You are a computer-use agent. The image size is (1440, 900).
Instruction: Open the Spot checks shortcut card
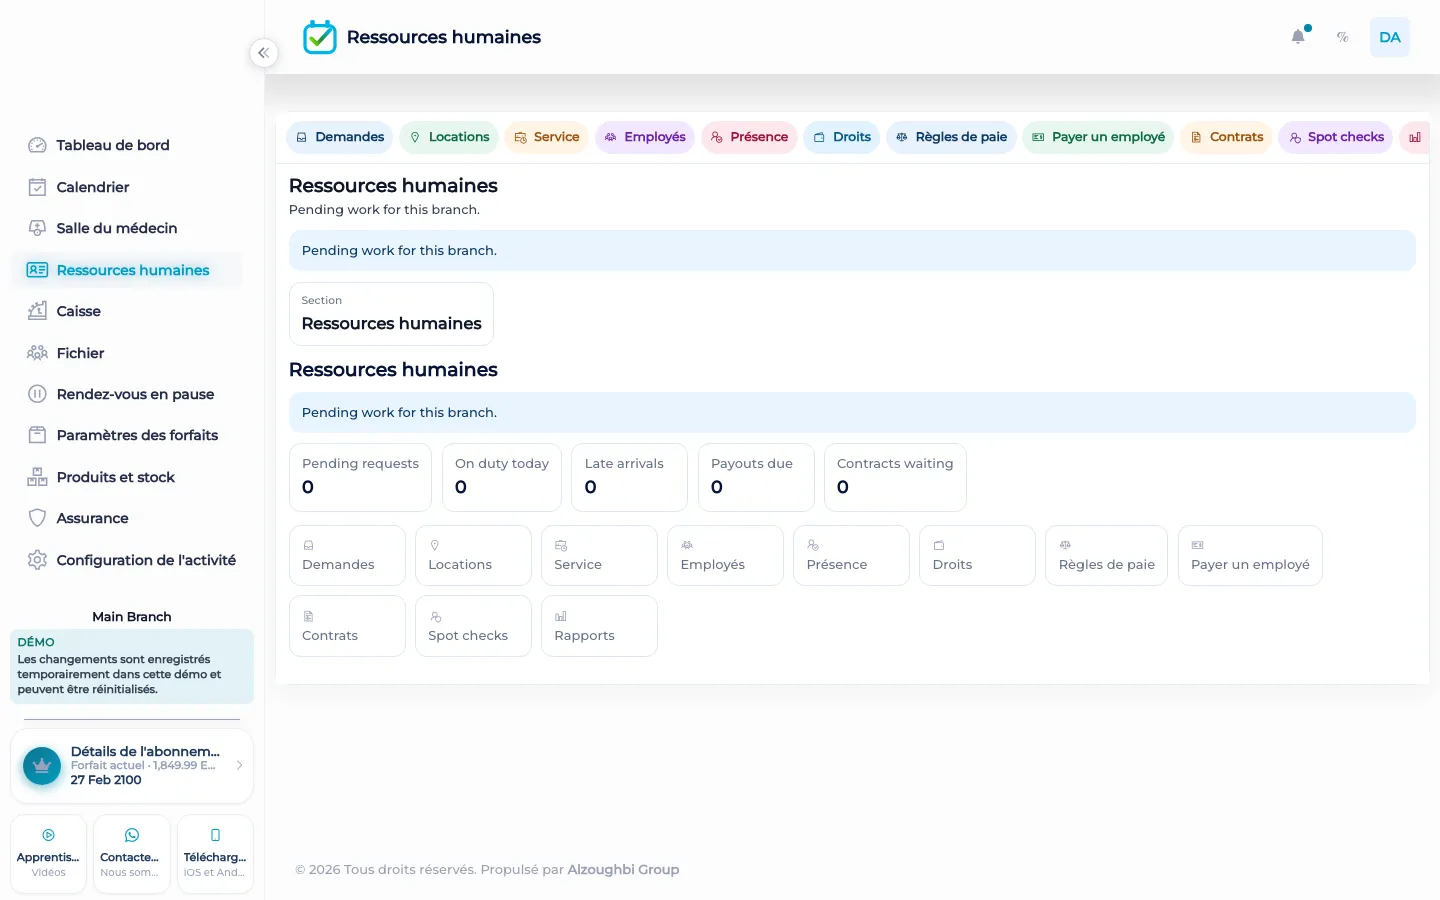click(x=473, y=626)
